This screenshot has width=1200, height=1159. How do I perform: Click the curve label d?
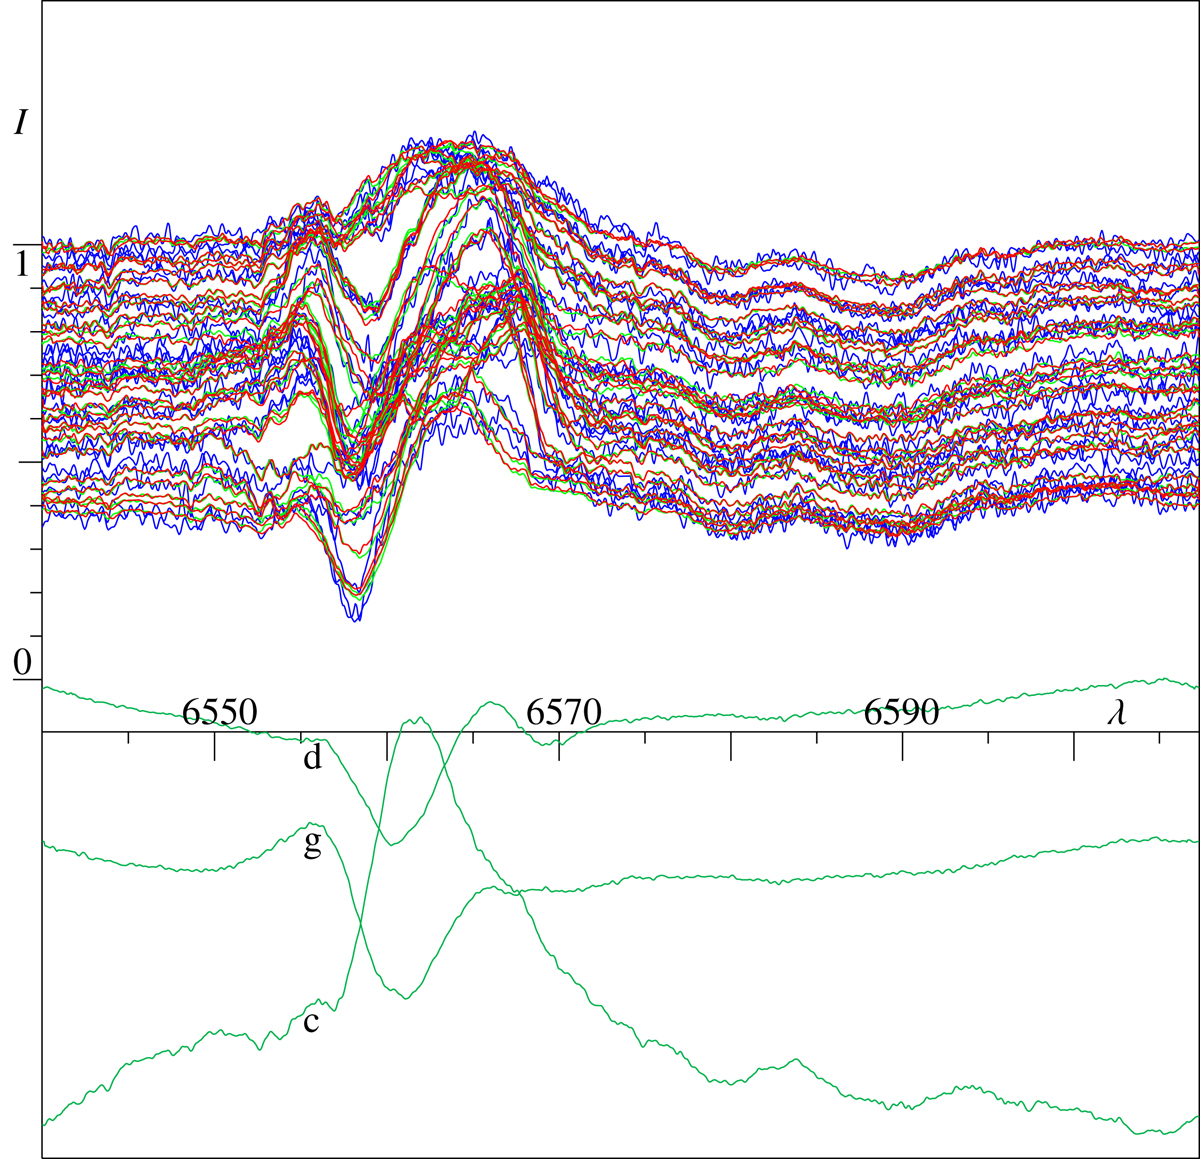(x=312, y=760)
